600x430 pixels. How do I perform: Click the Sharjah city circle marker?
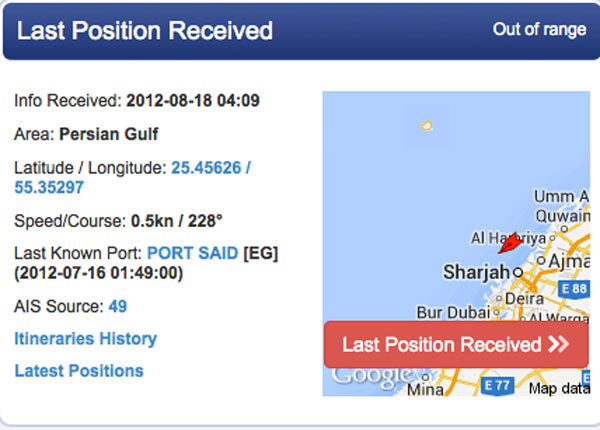point(518,272)
